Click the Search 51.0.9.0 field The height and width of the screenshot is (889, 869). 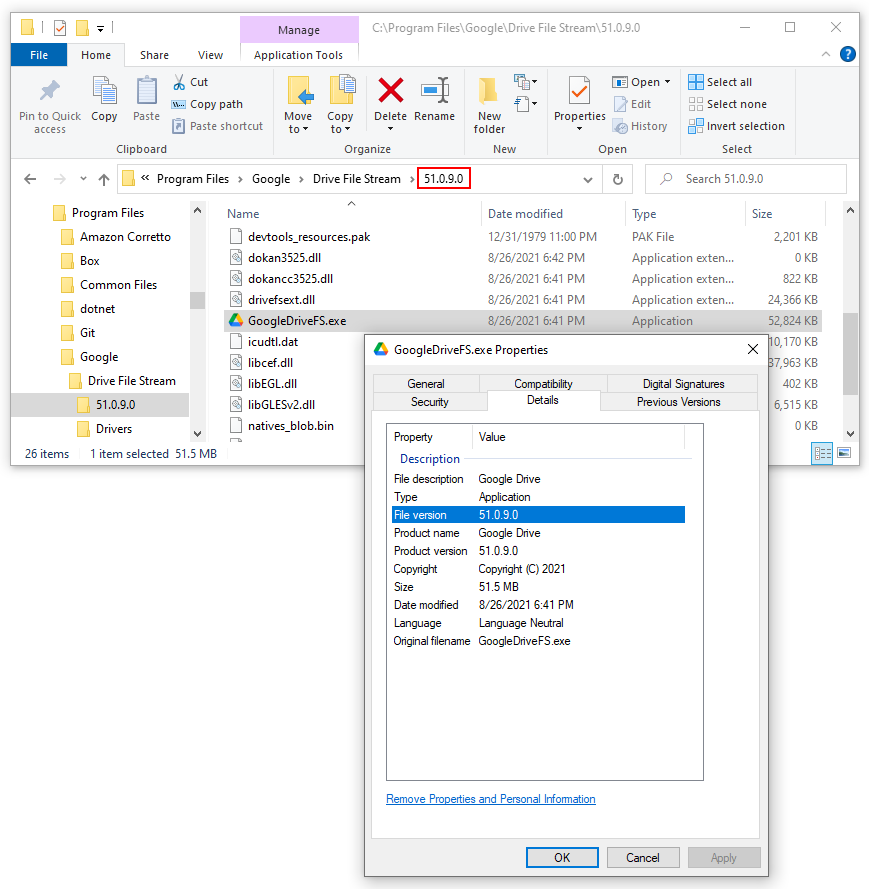click(x=745, y=179)
